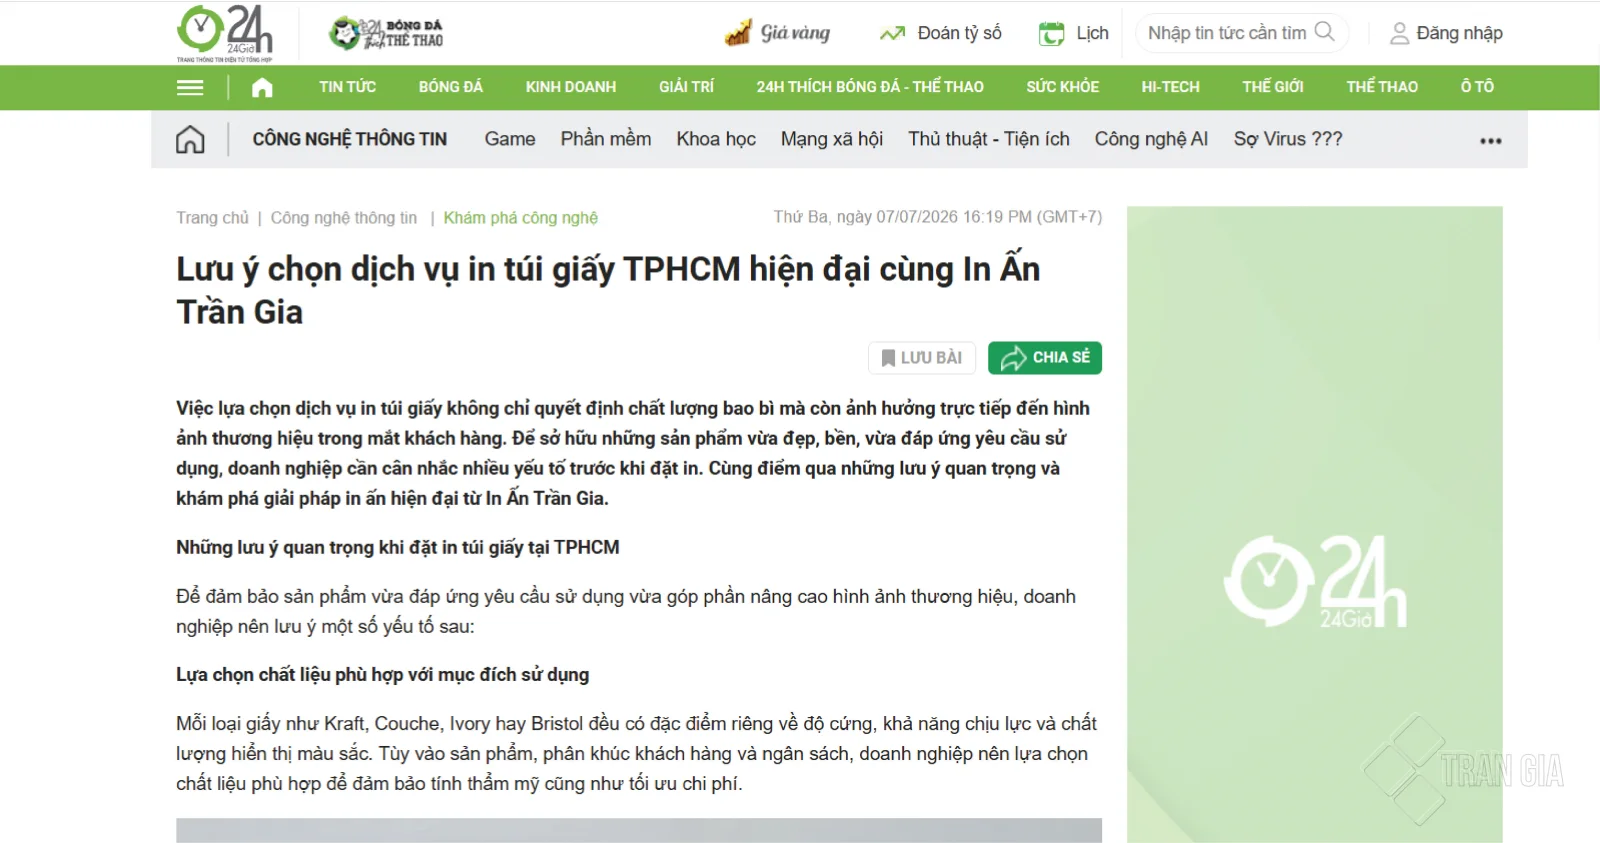Select THỂ THAO menu item
1600x843 pixels.
tap(1382, 87)
